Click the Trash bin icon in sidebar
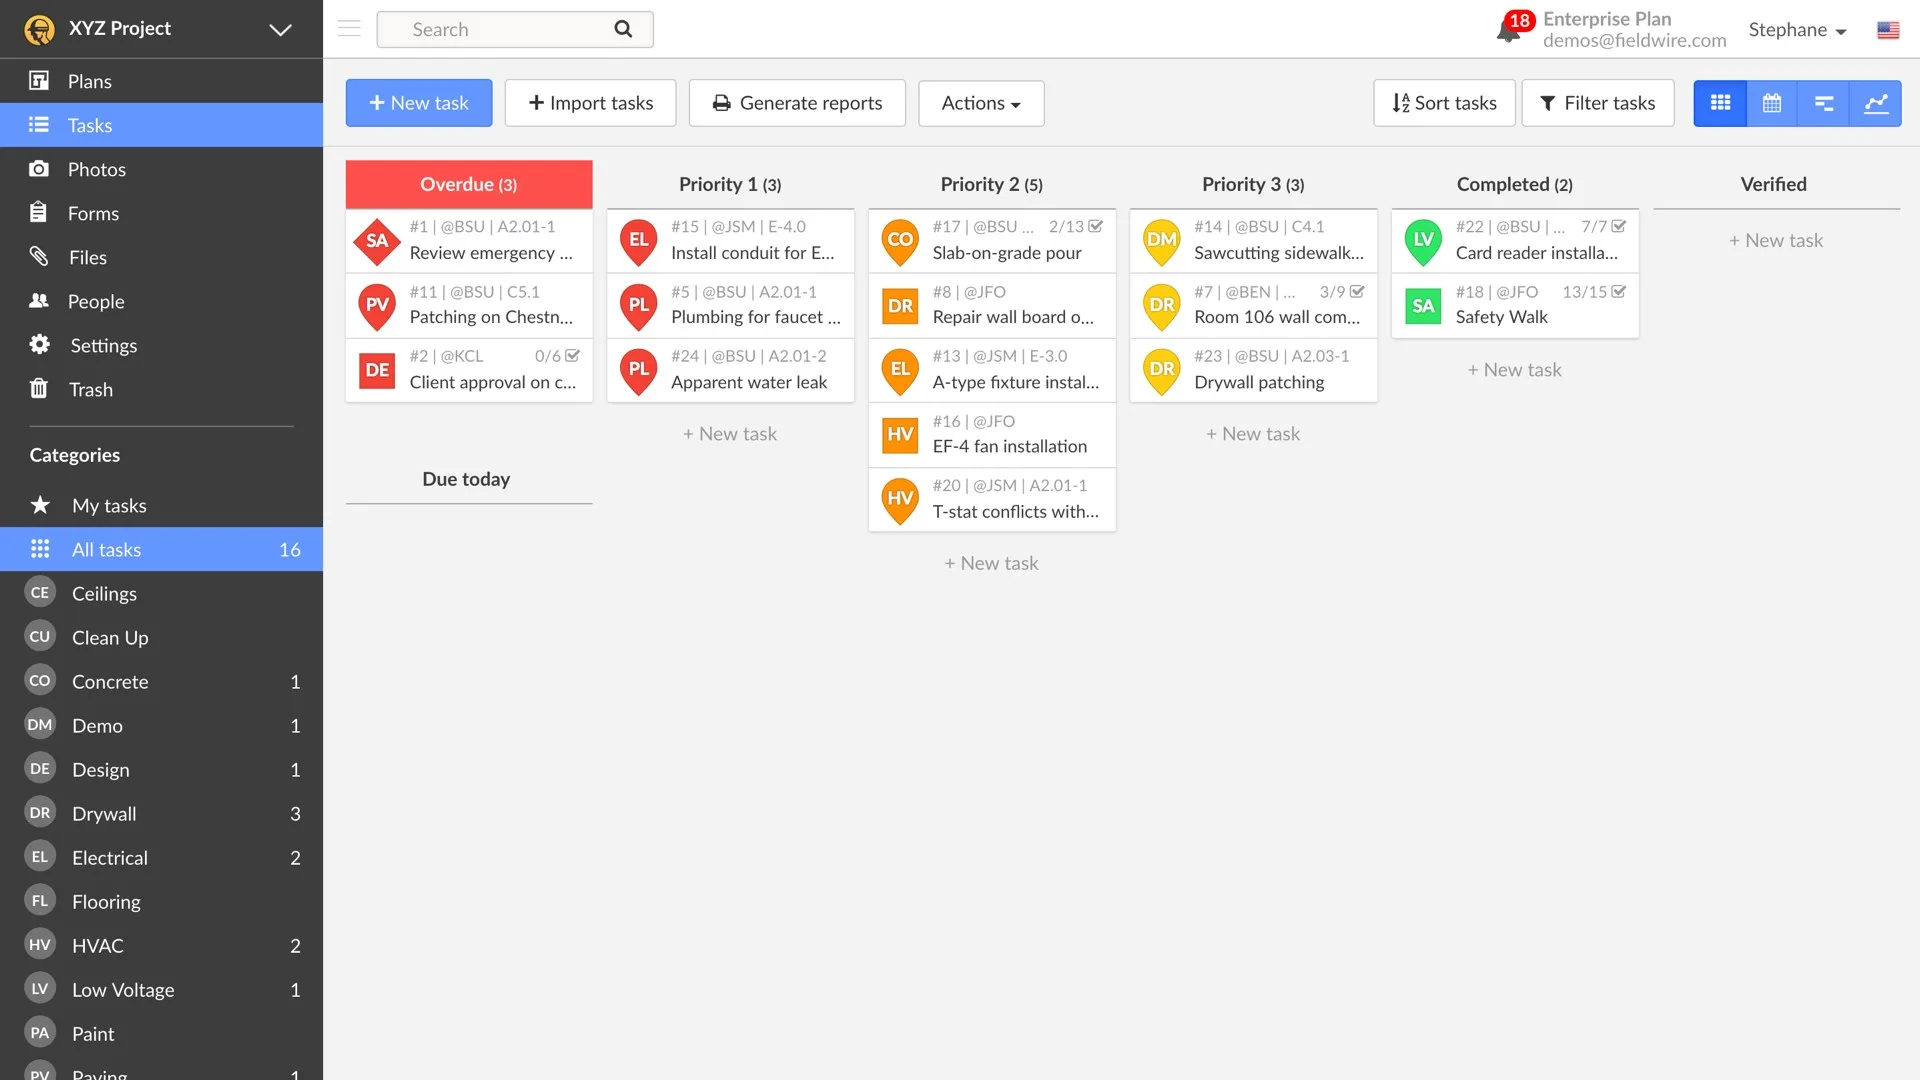This screenshot has height=1080, width=1920. [x=39, y=388]
